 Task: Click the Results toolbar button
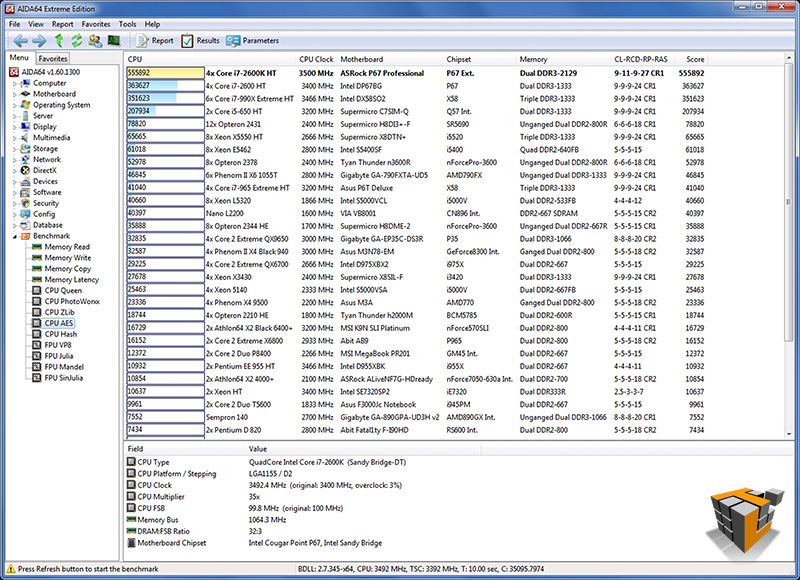(x=201, y=41)
